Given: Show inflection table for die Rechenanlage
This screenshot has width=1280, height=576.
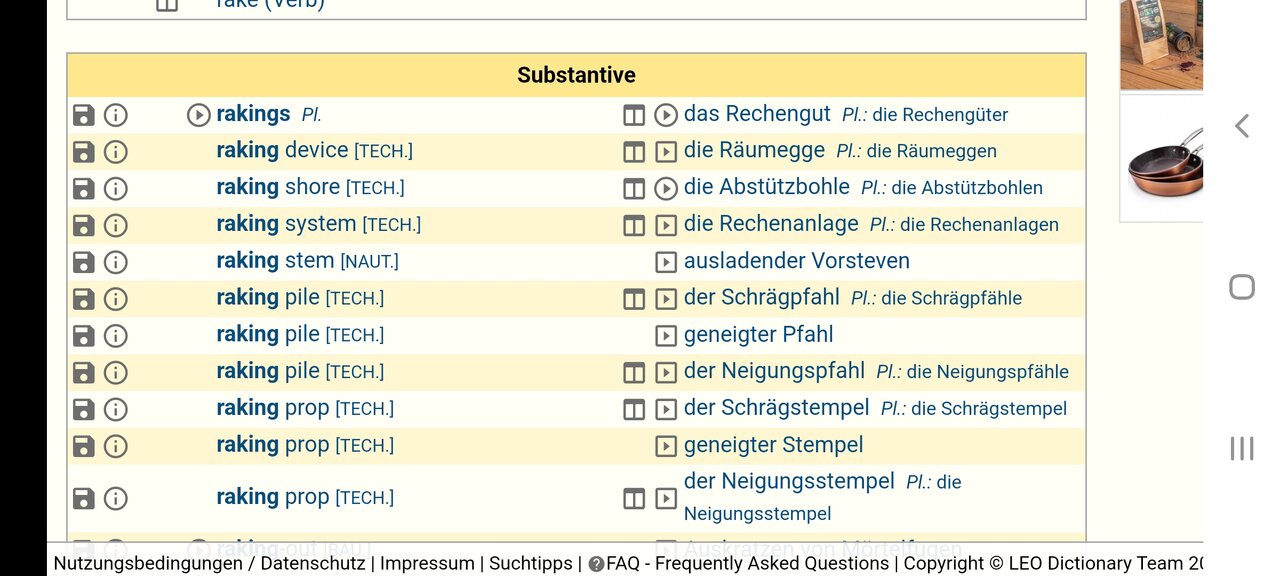Looking at the screenshot, I should 634,226.
